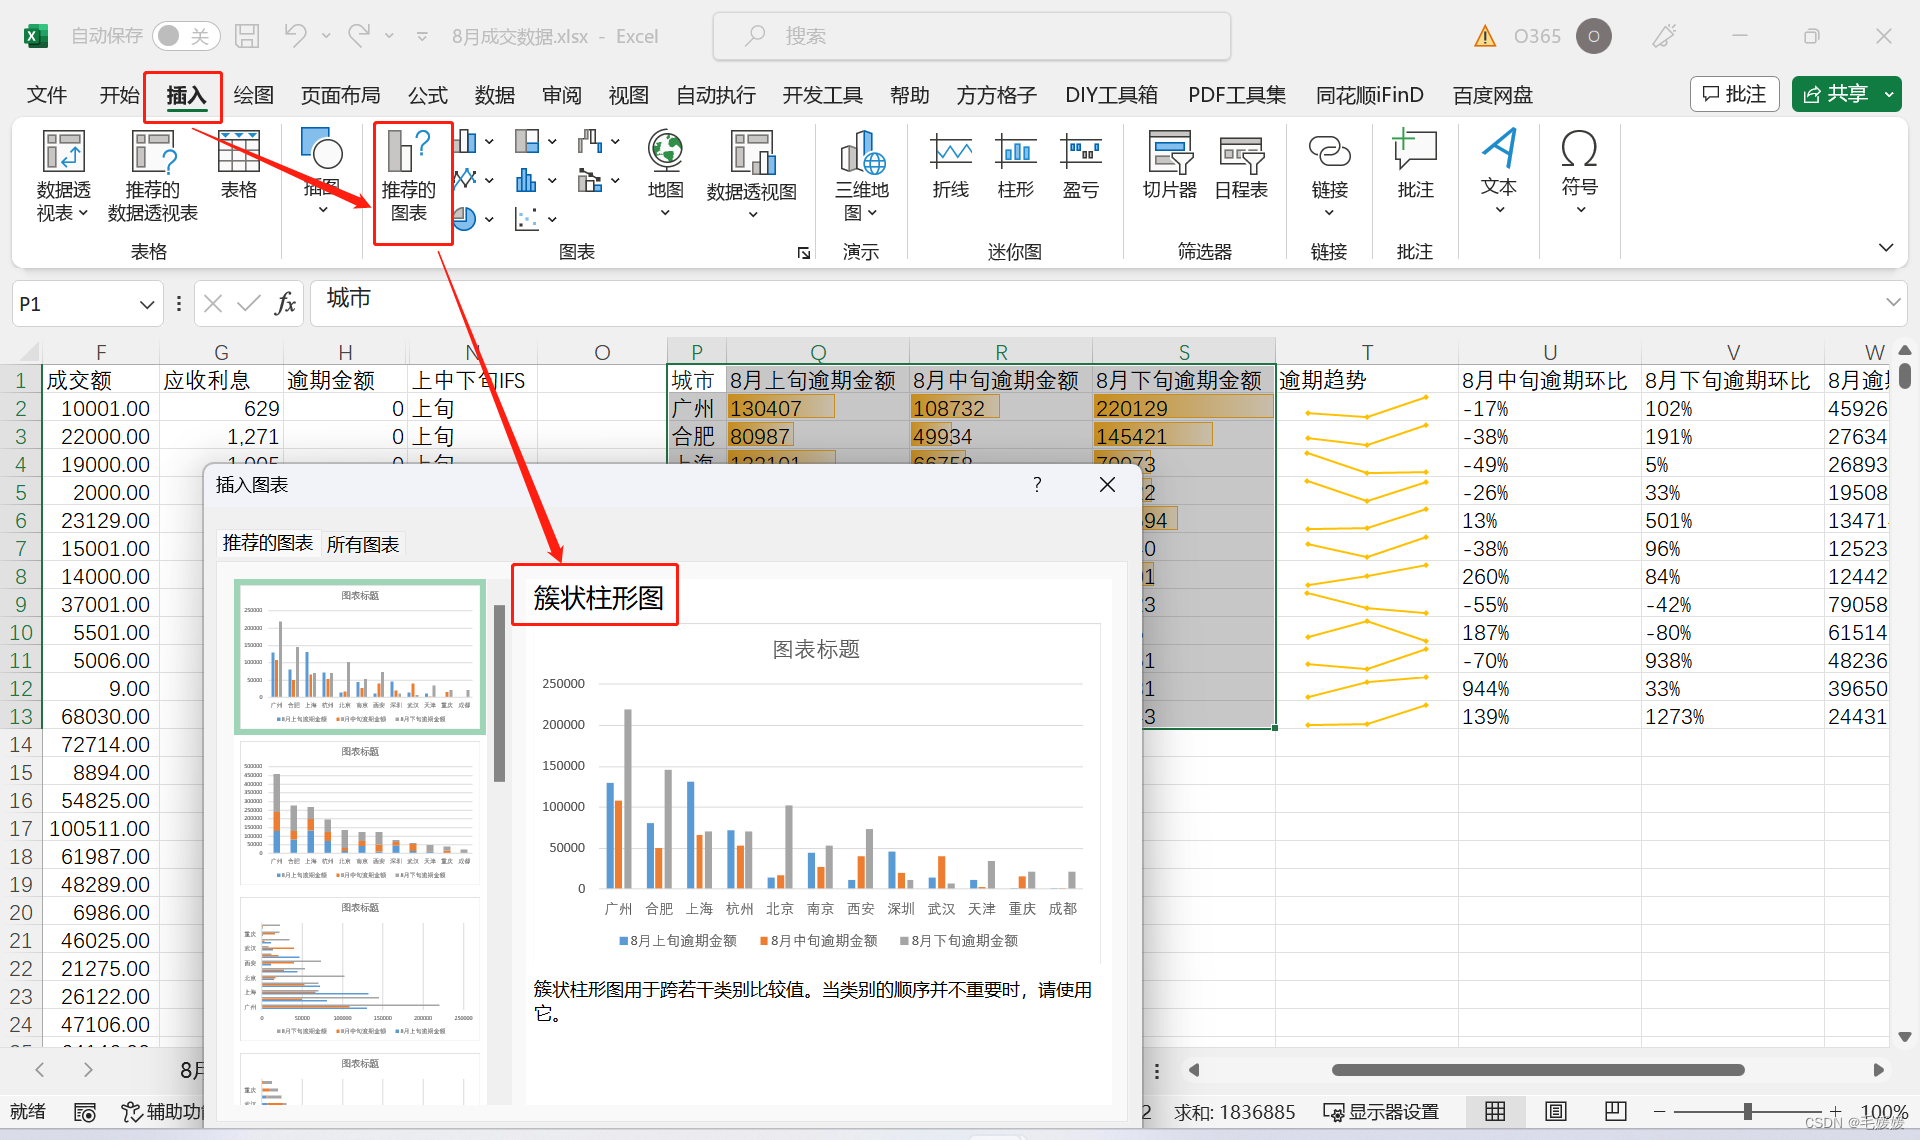This screenshot has height=1140, width=1920.
Task: Open the All Charts tab in dialog
Action: [363, 544]
